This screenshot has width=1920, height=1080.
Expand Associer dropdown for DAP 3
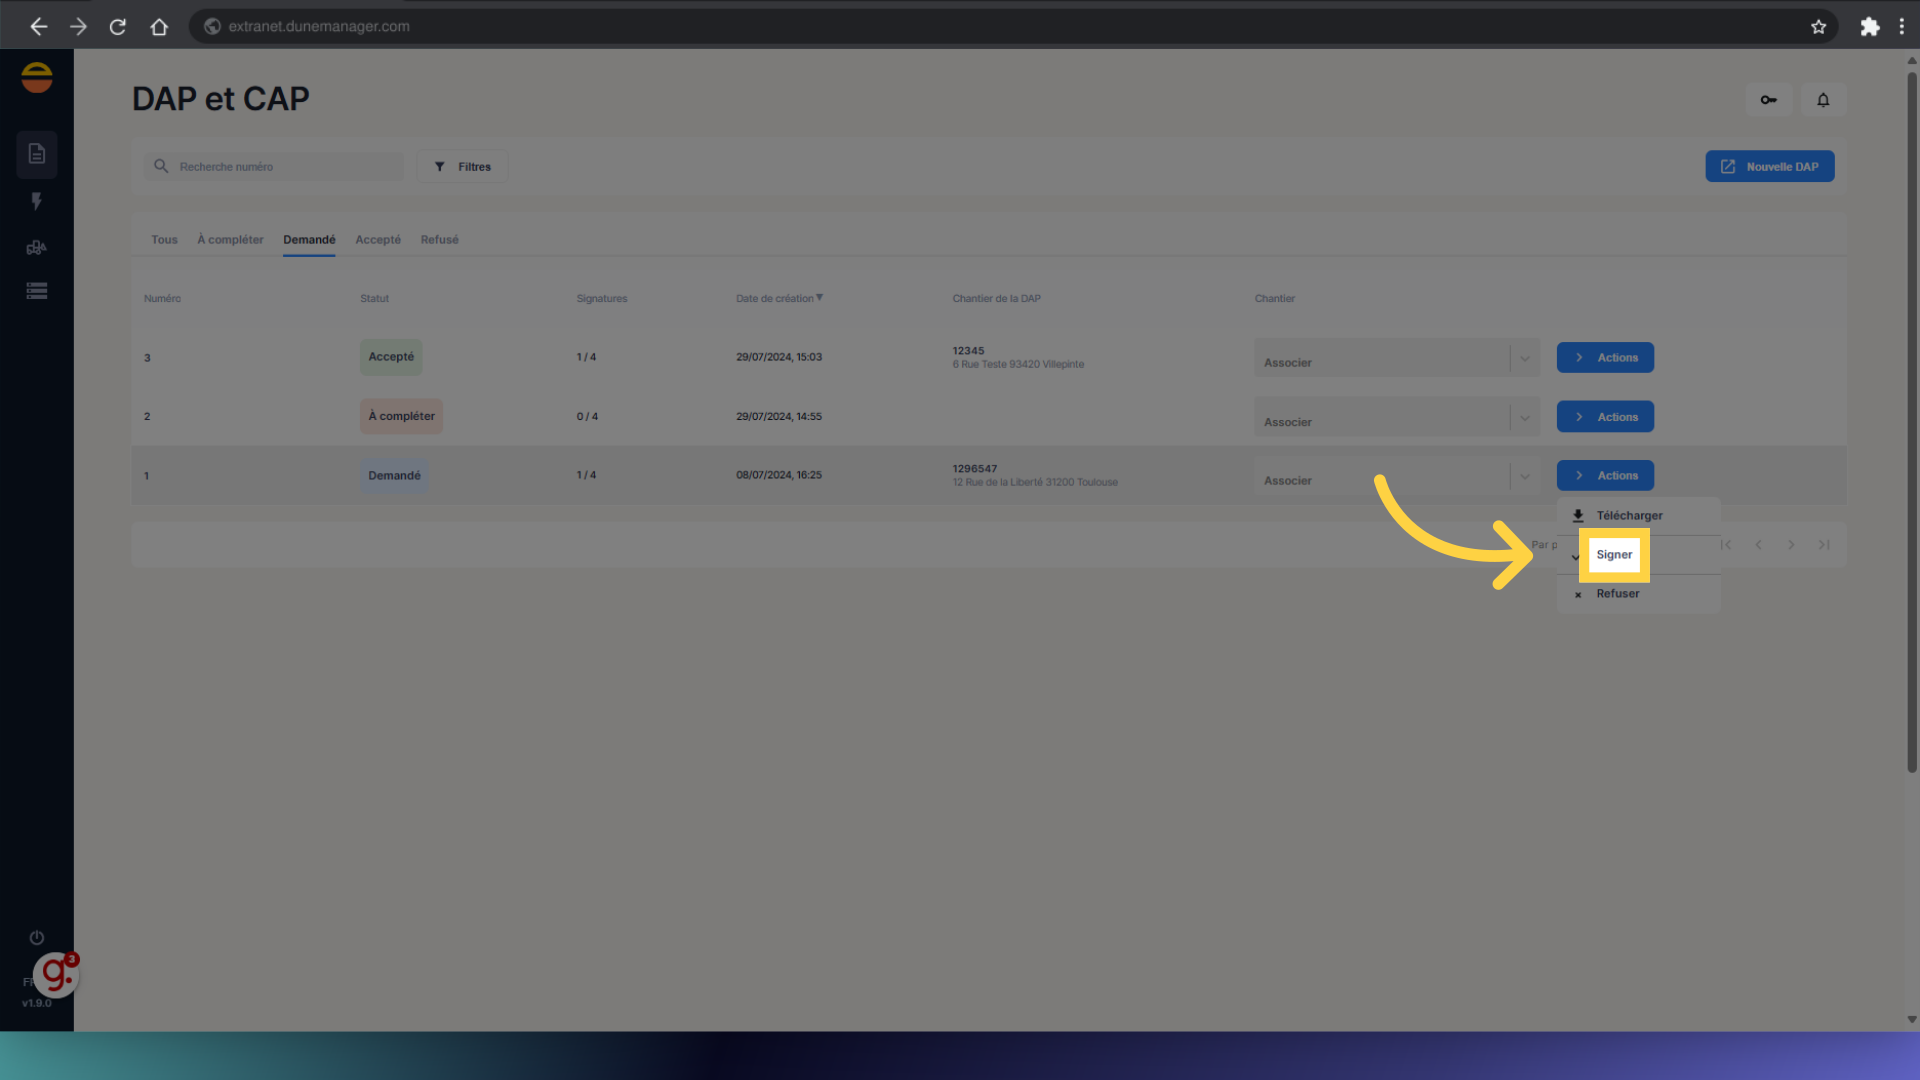tap(1524, 359)
